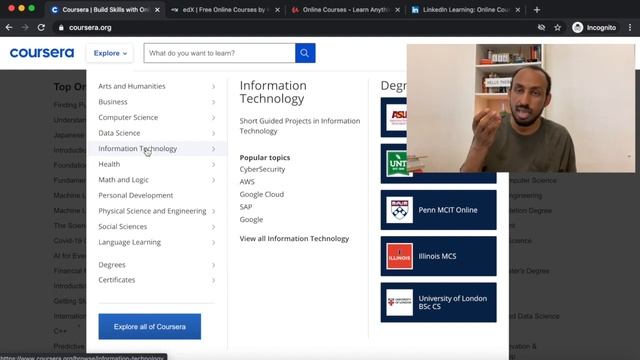640x360 pixels.
Task: Open the Penn MCIT Online degree card
Action: 439,210
